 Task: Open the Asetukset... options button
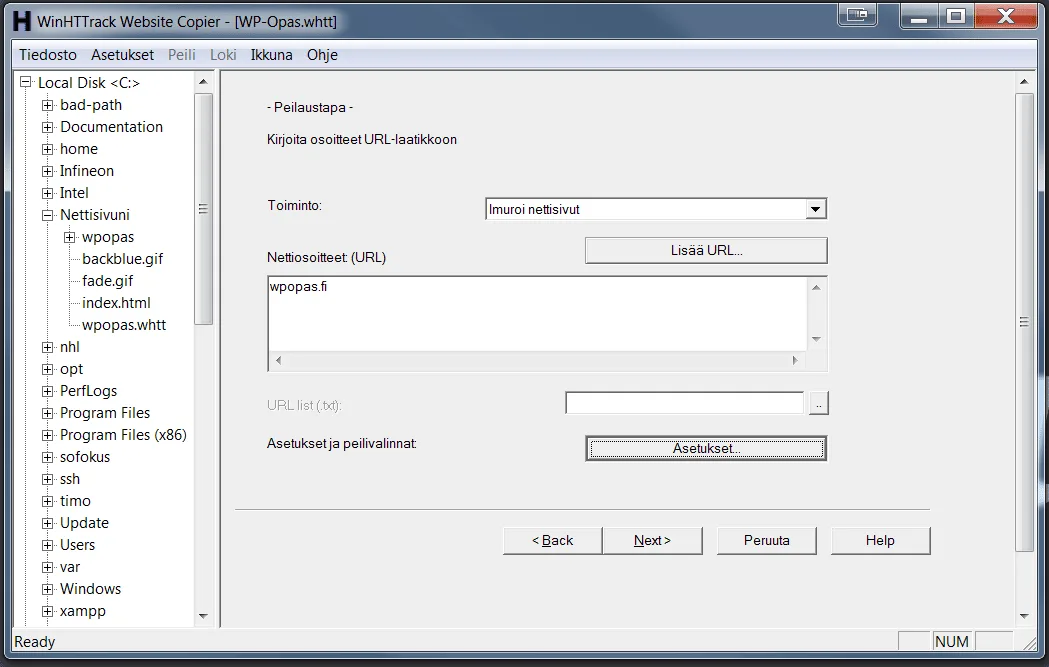click(x=706, y=449)
